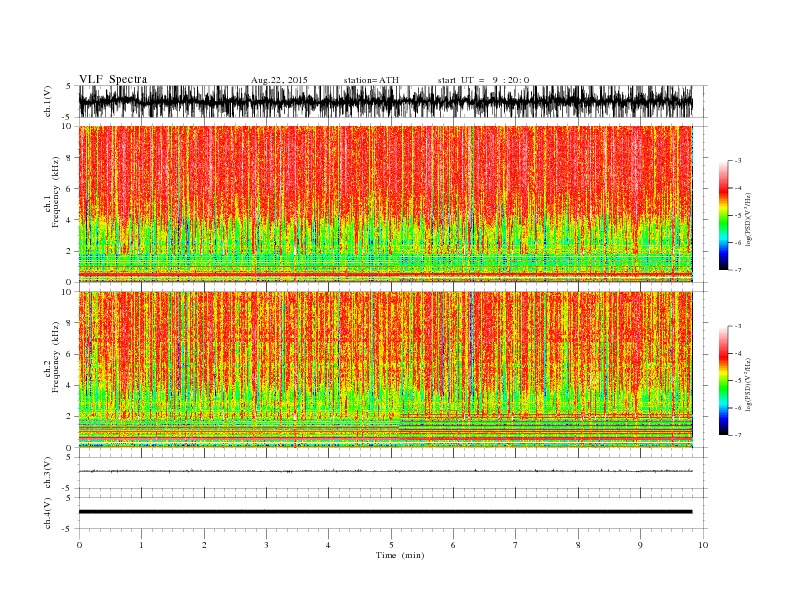Select the ch.2 "Frequency (kHz)" axis label
Viewport: 792px width, 612px height.
point(55,357)
